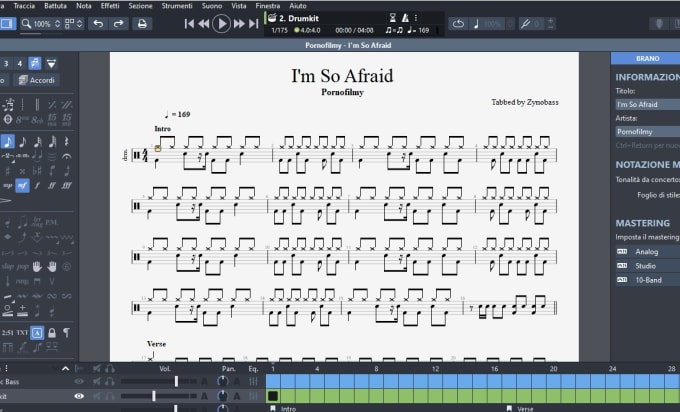Select the ff dynamic
Image resolution: width=680 pixels, height=412 pixels.
[x=52, y=186]
